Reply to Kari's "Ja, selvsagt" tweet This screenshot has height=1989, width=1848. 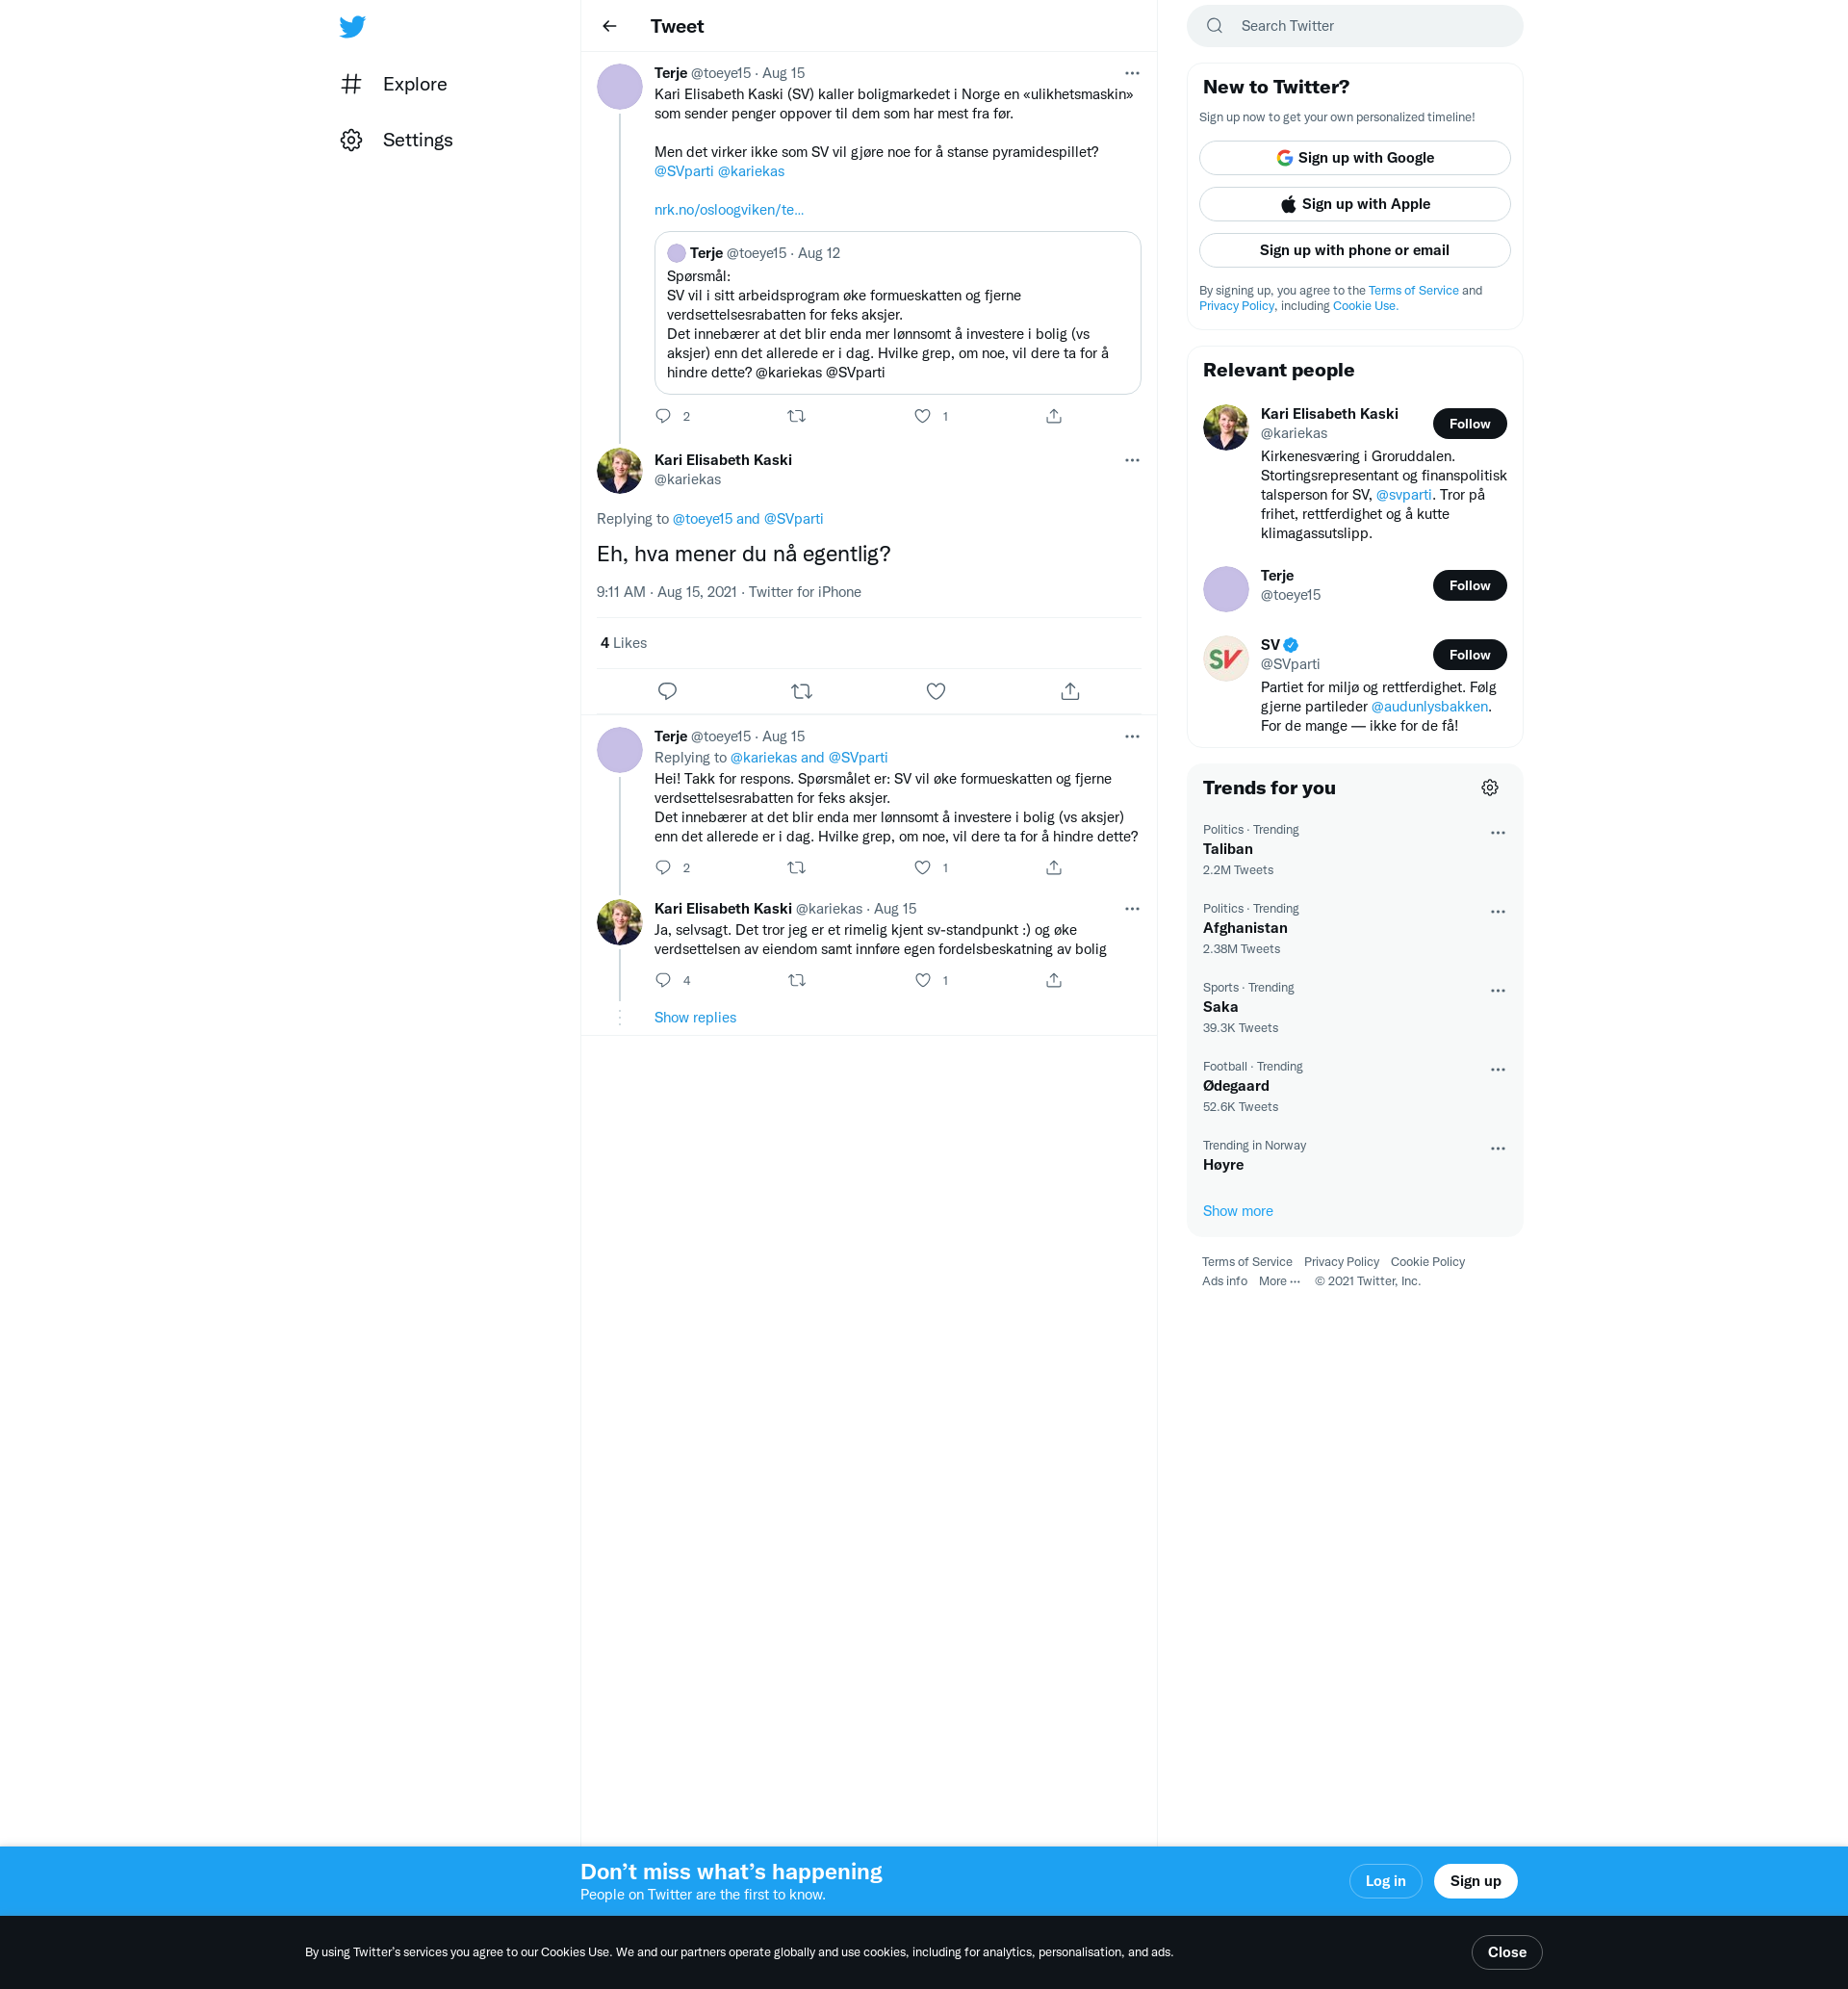point(663,980)
